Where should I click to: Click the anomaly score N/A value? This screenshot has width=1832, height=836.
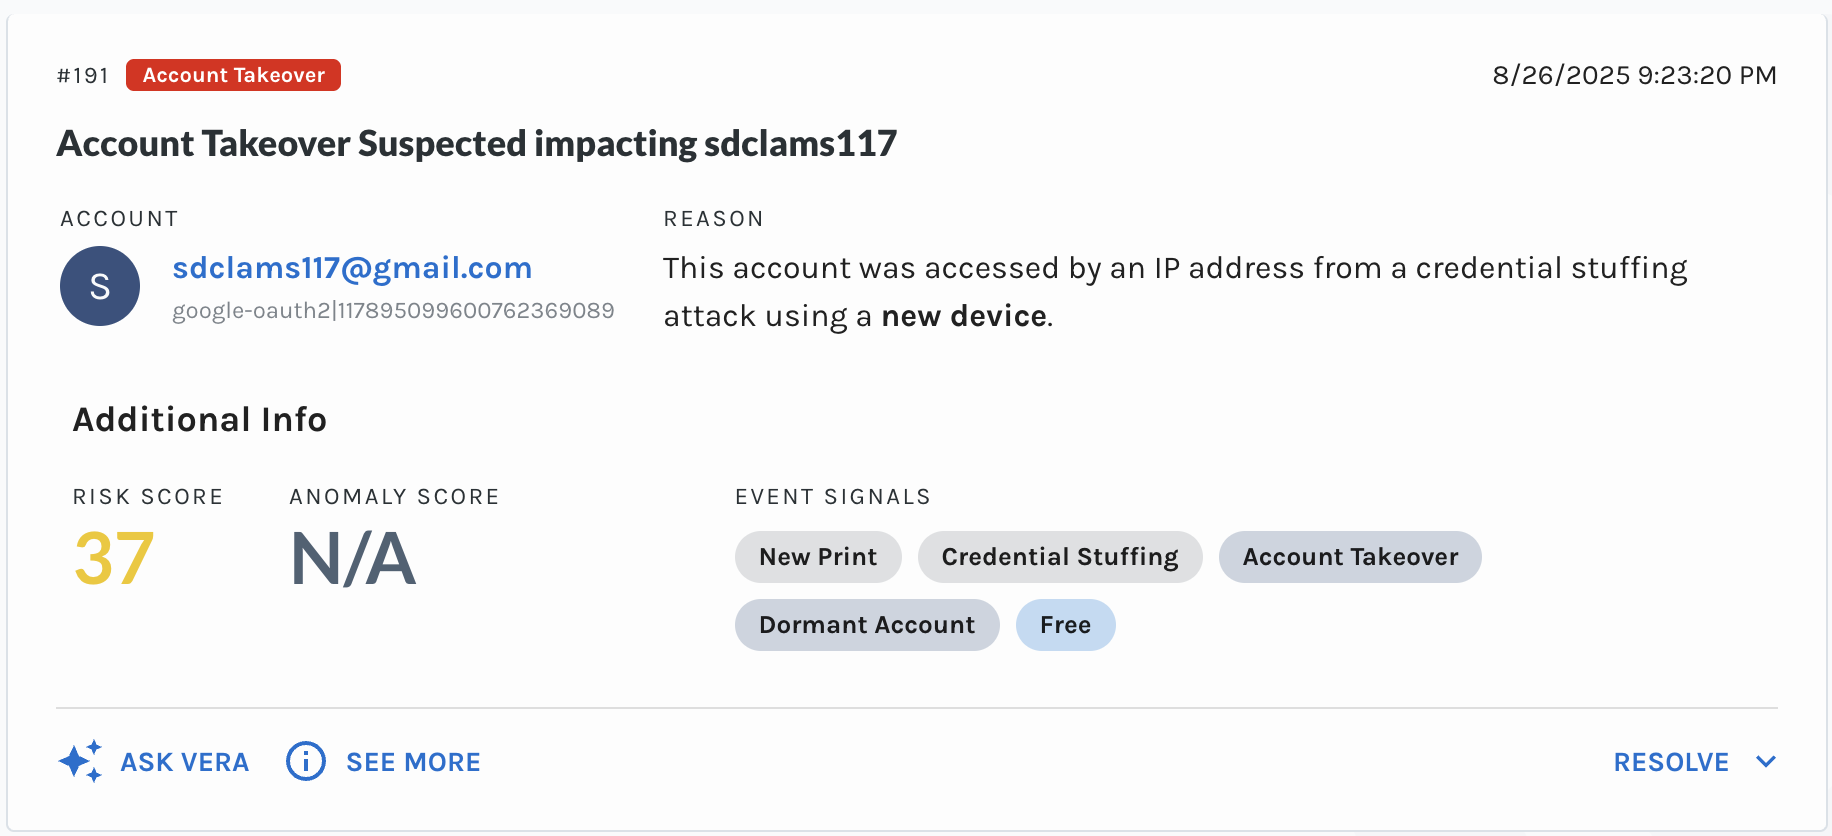[352, 558]
